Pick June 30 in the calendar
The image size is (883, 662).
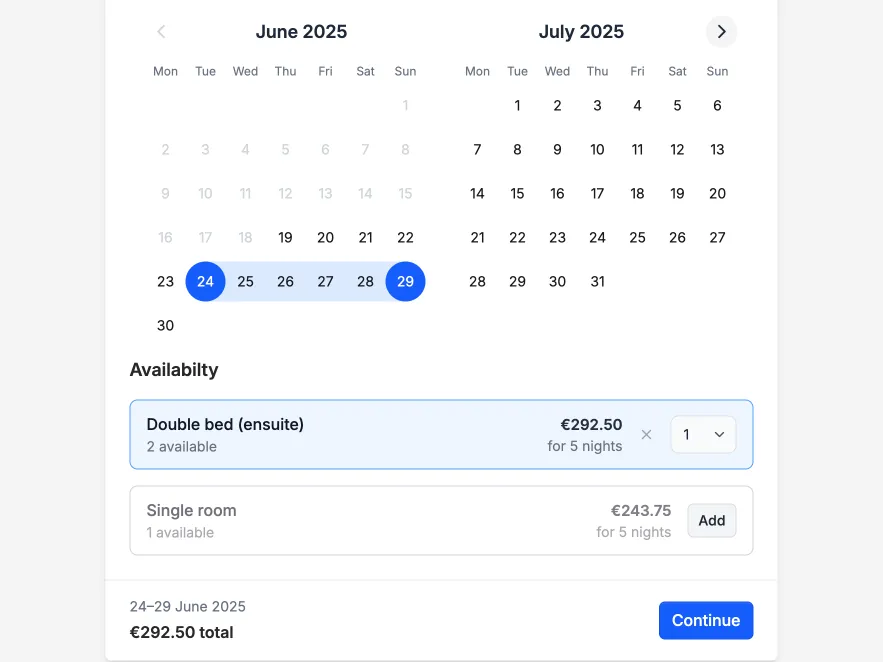coord(166,326)
